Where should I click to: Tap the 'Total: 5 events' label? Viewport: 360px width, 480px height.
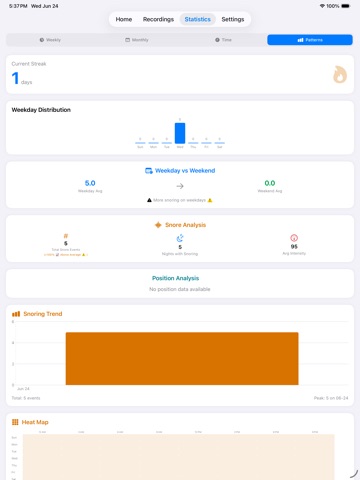[x=26, y=398]
